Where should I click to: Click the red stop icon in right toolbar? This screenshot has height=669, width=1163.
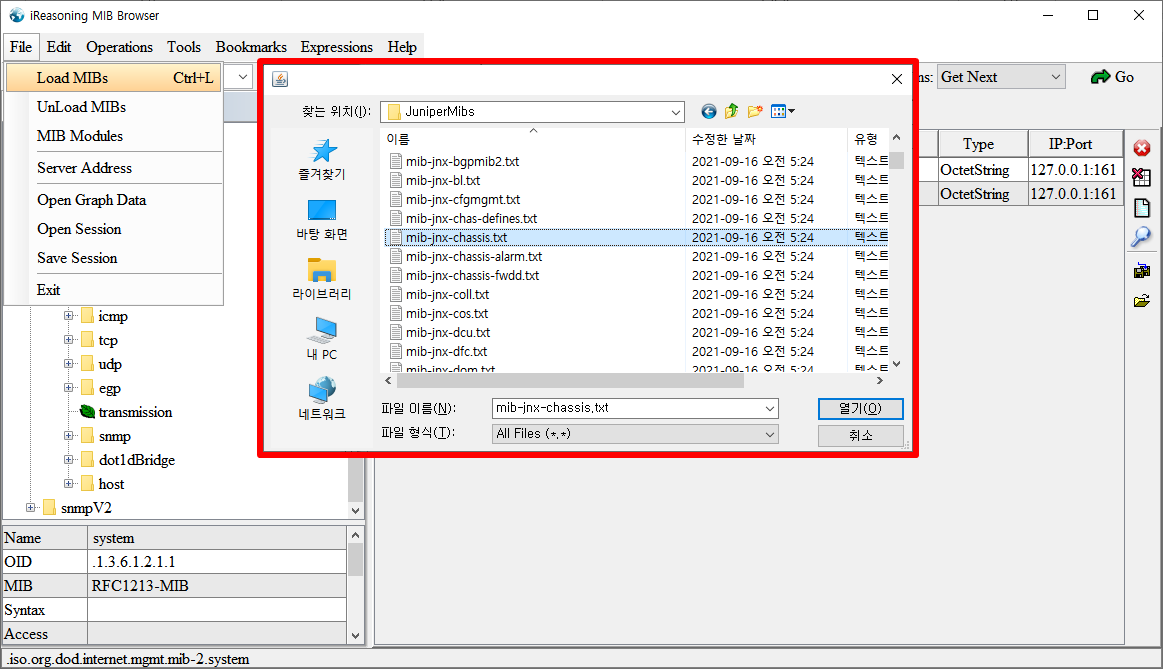(1141, 148)
